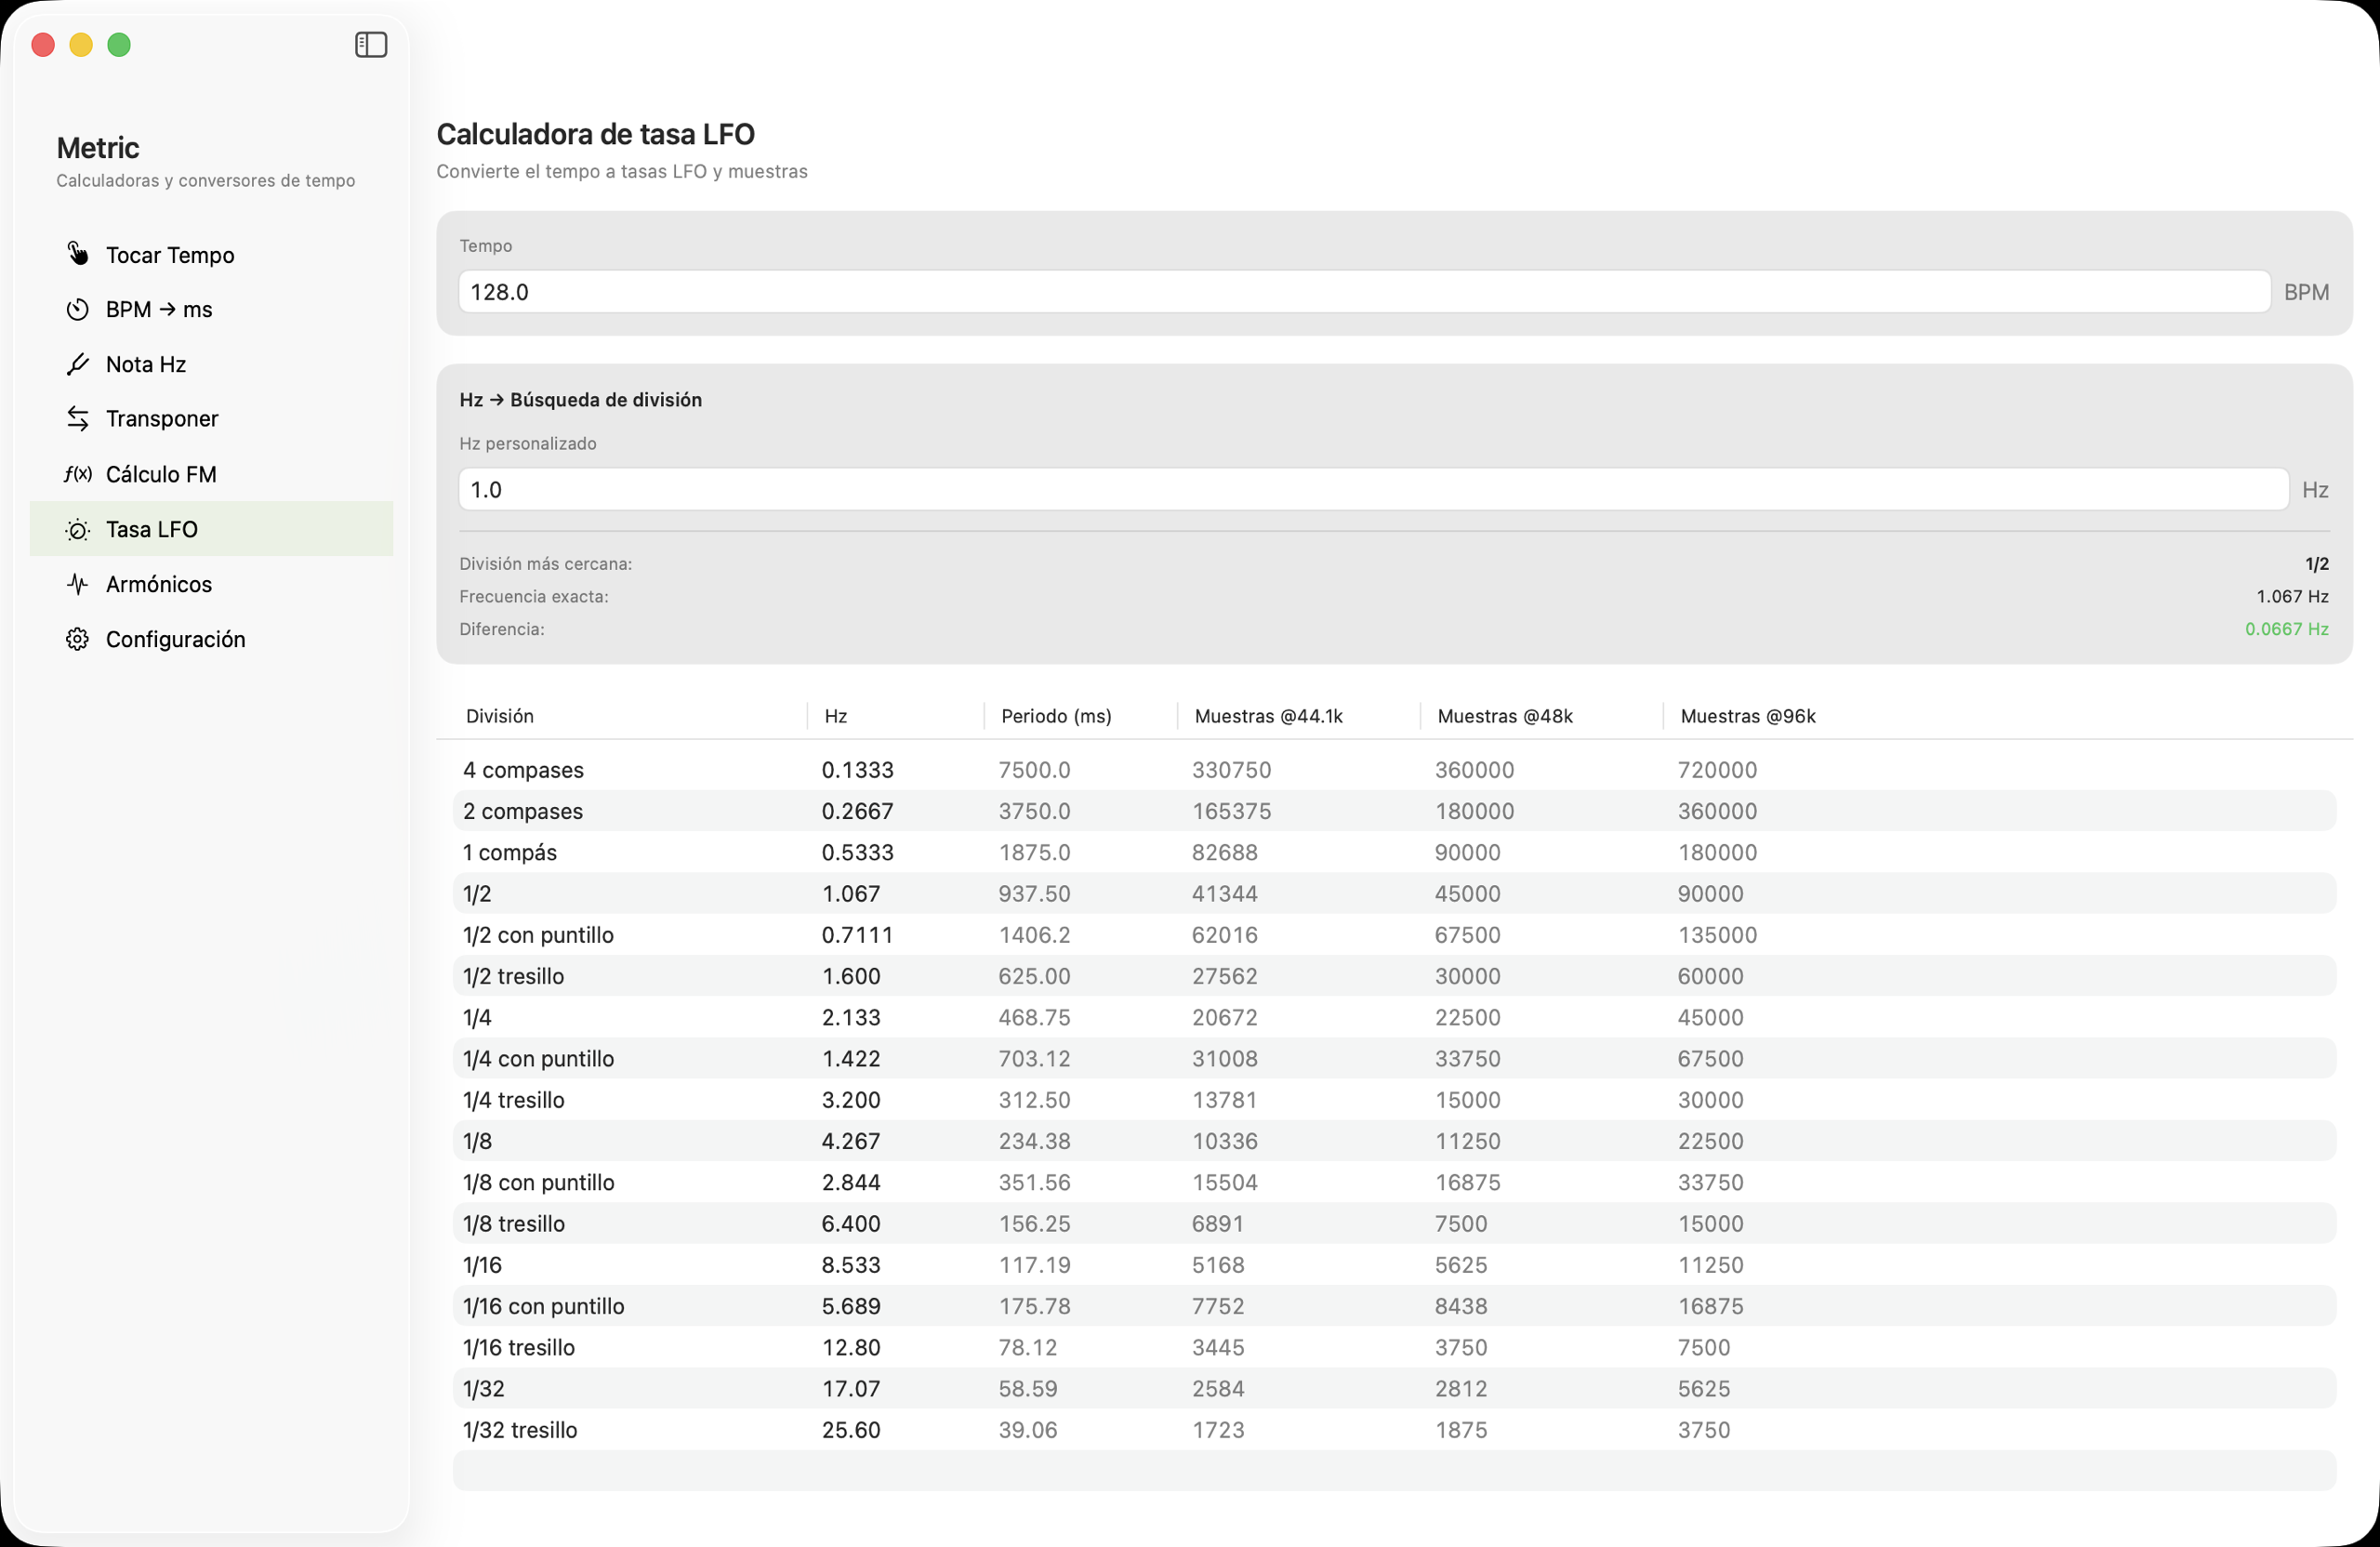Focus the Hz personalizado input field
This screenshot has width=2380, height=1547.
[x=1373, y=490]
